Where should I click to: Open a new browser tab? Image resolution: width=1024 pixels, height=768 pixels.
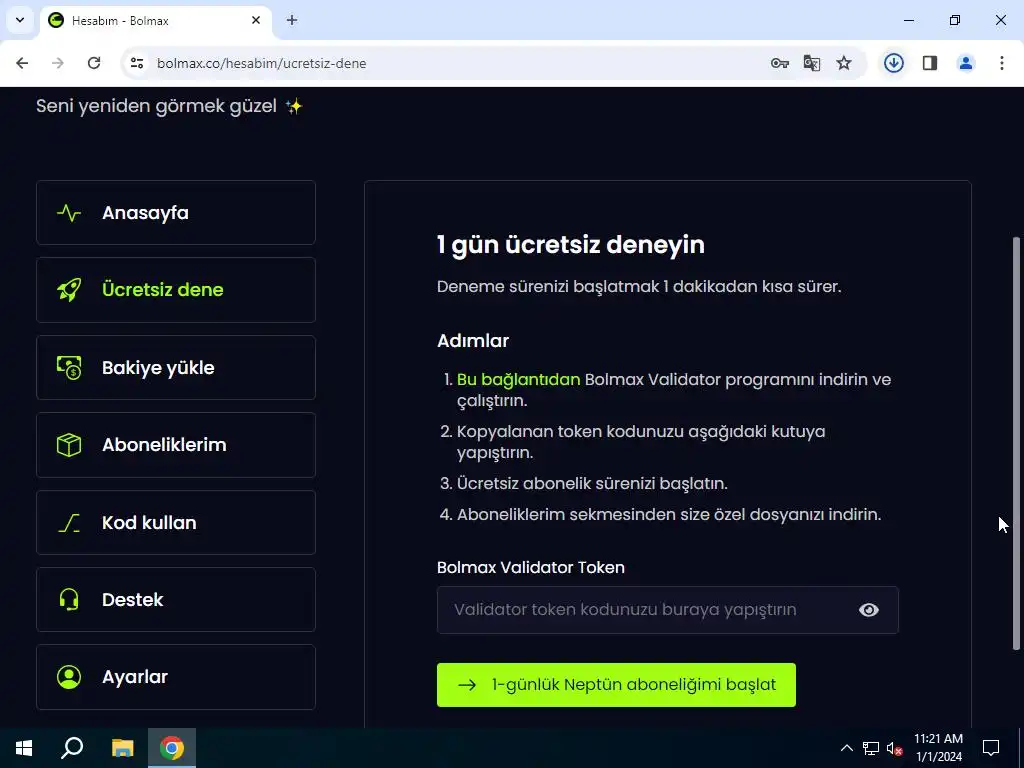(x=292, y=20)
